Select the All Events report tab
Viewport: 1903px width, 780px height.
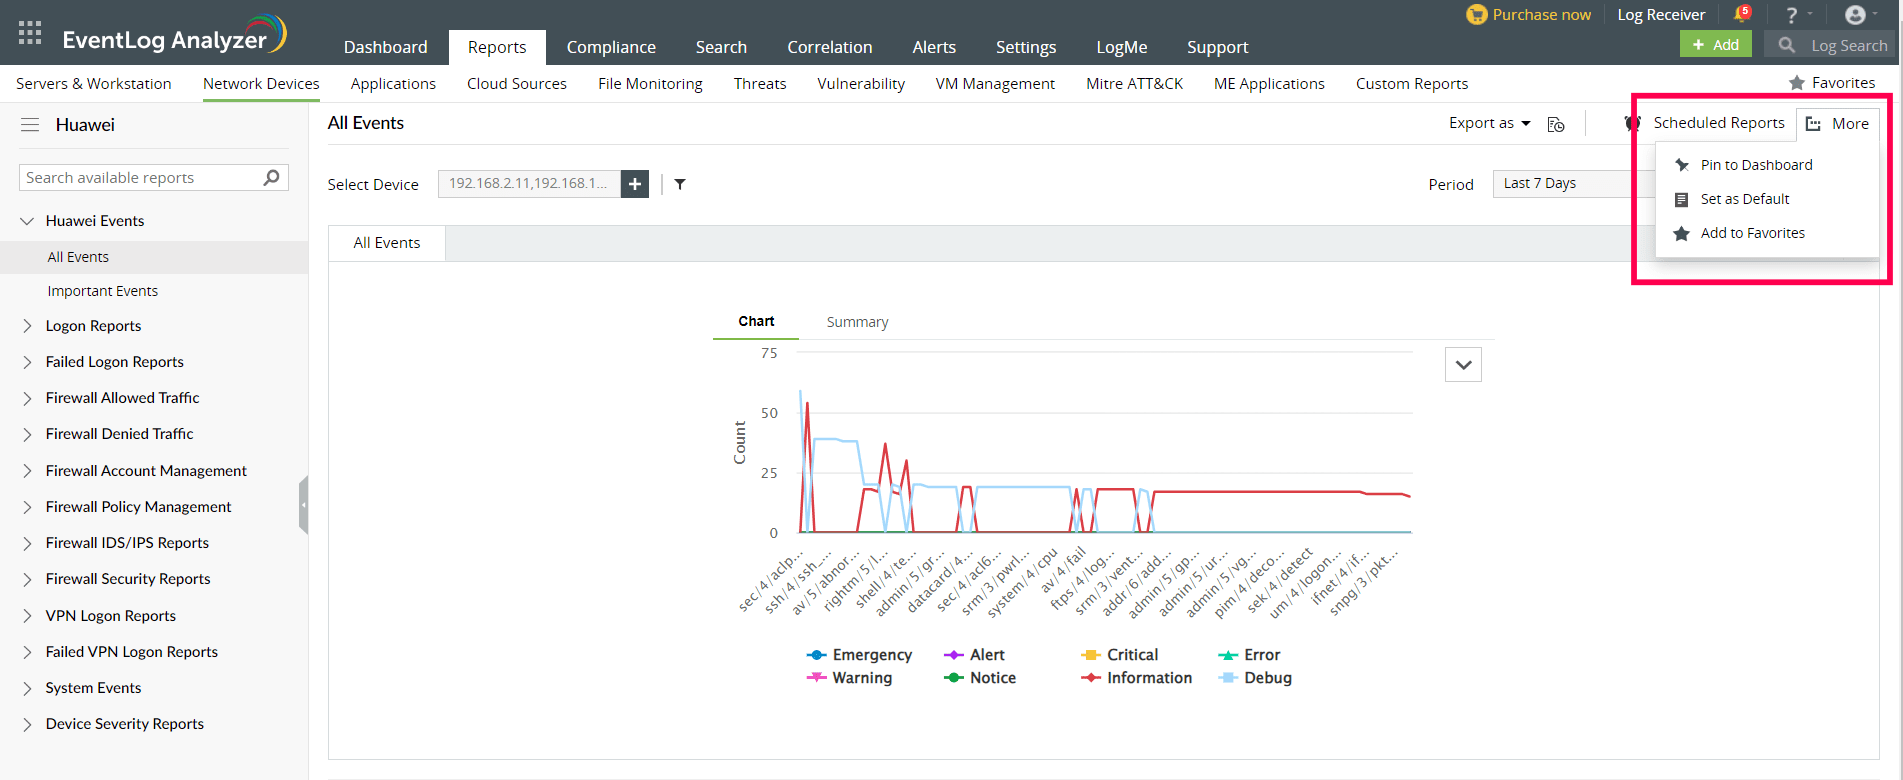(387, 243)
